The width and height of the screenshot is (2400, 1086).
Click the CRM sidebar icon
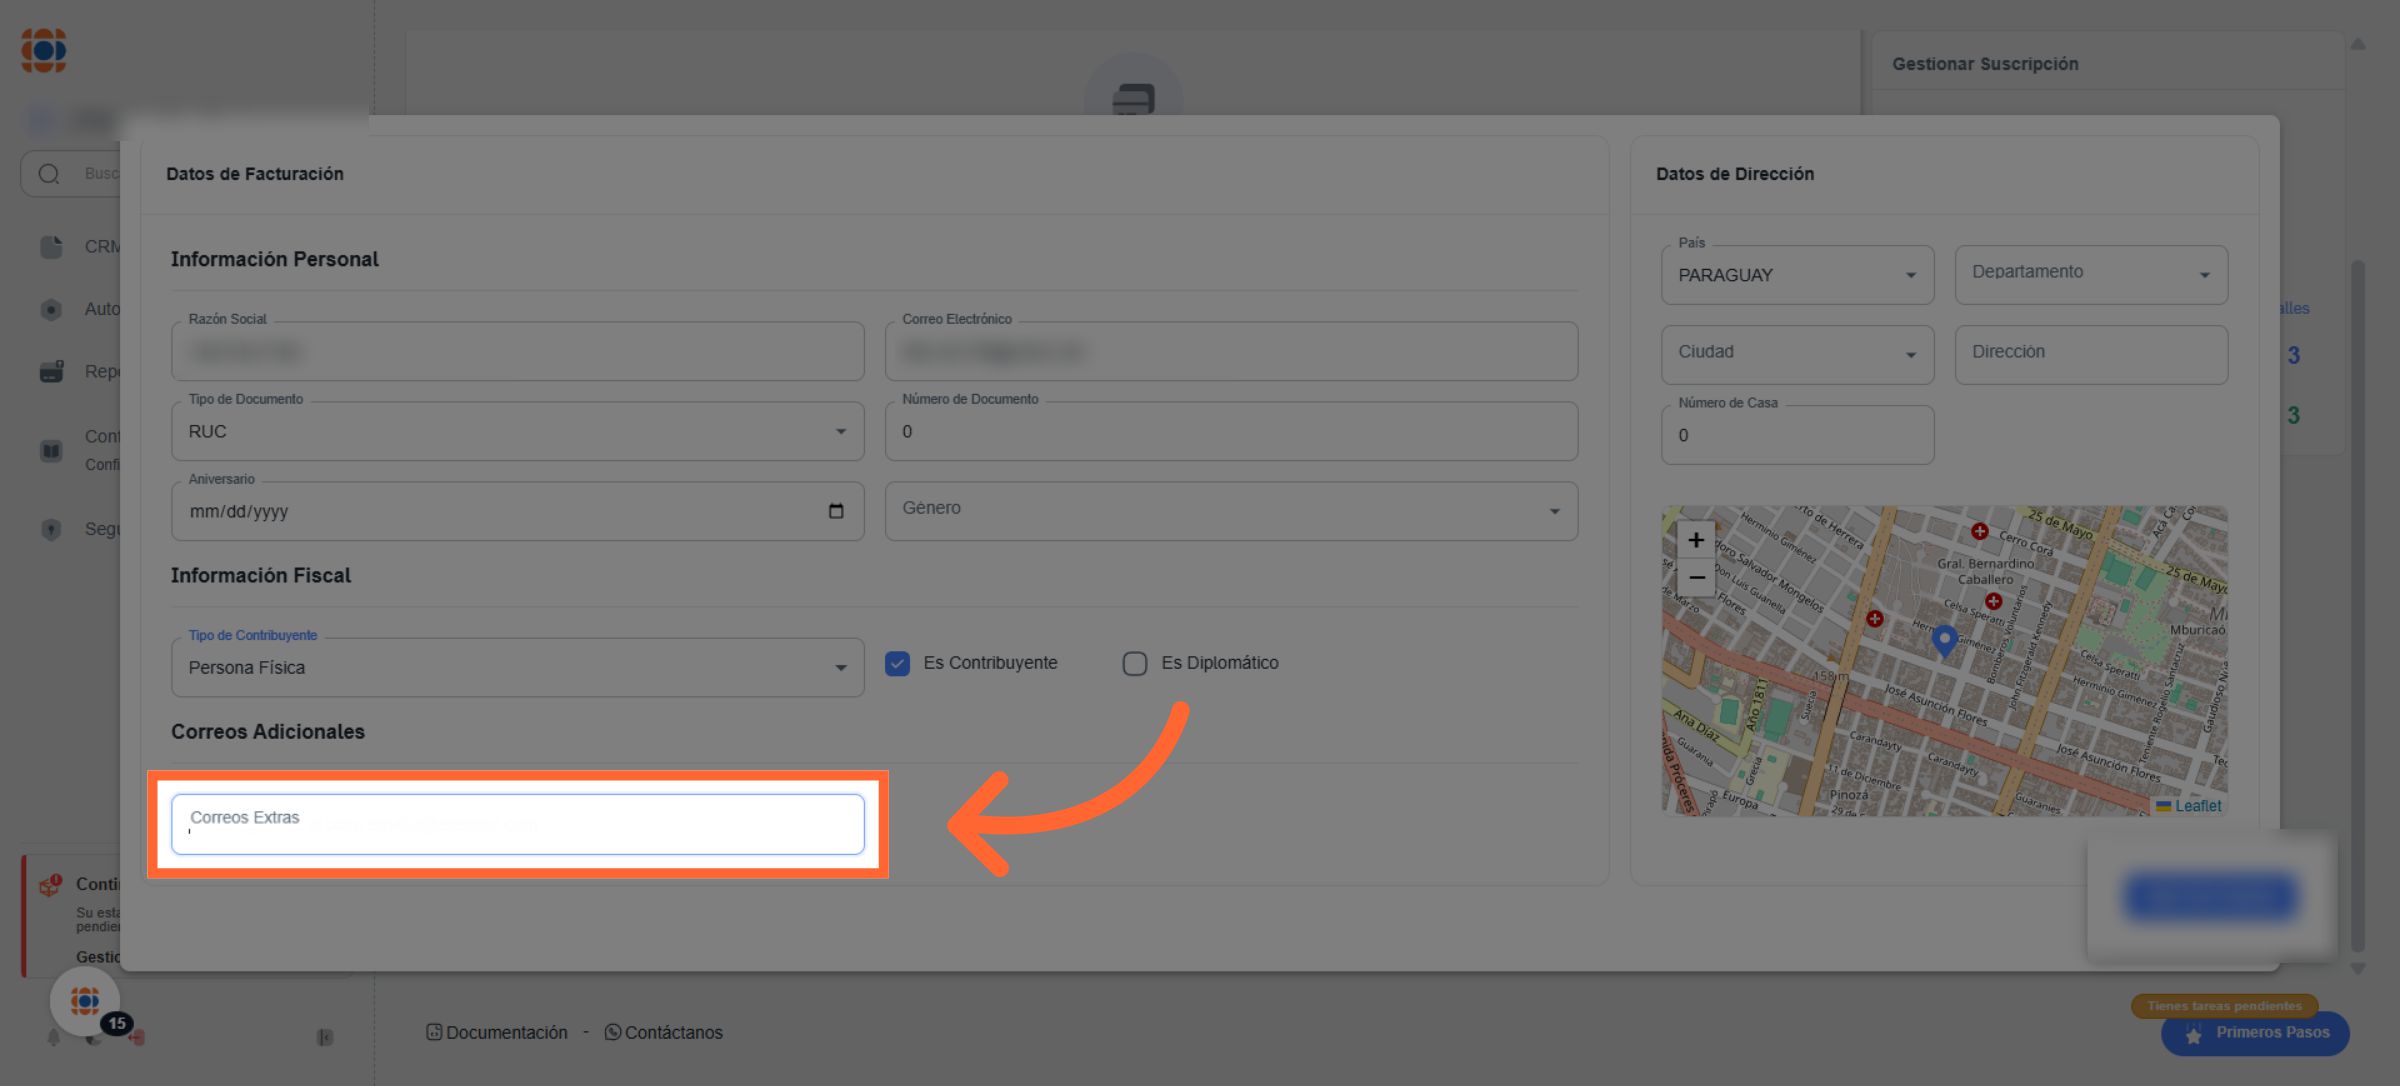tap(52, 247)
